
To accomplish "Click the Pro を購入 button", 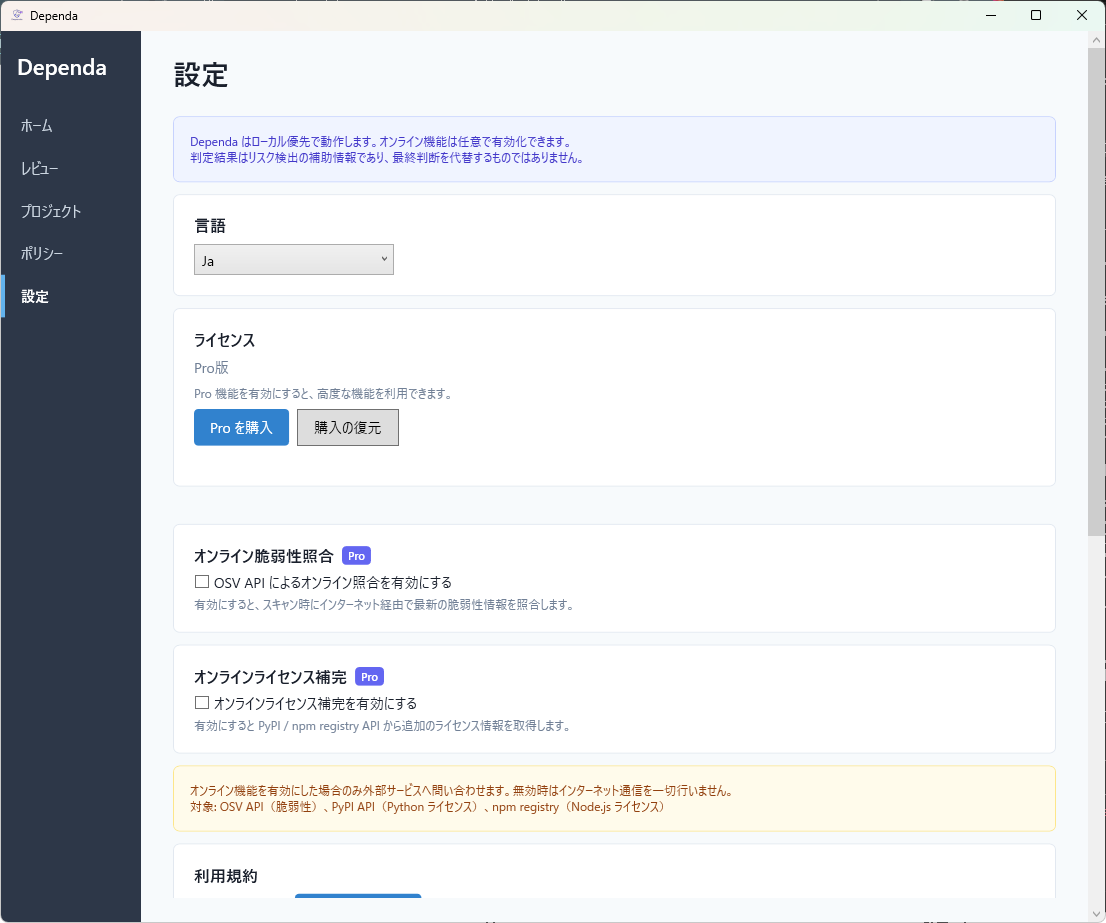I will (241, 427).
